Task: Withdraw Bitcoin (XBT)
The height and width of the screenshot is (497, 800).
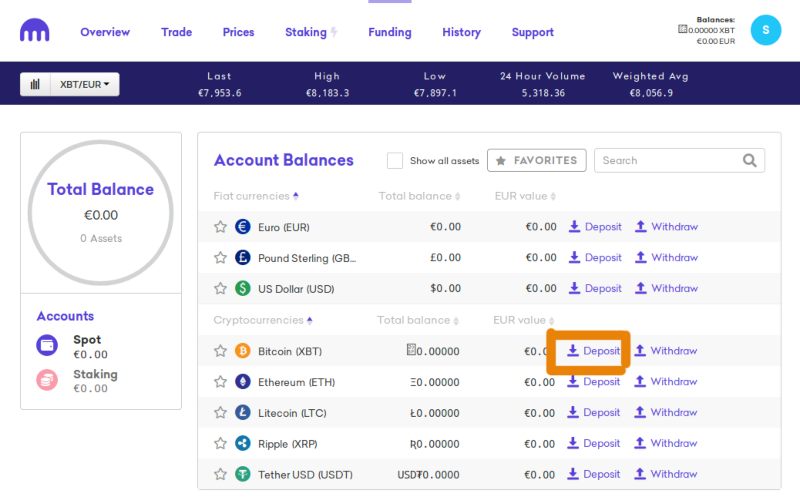Action: [665, 351]
